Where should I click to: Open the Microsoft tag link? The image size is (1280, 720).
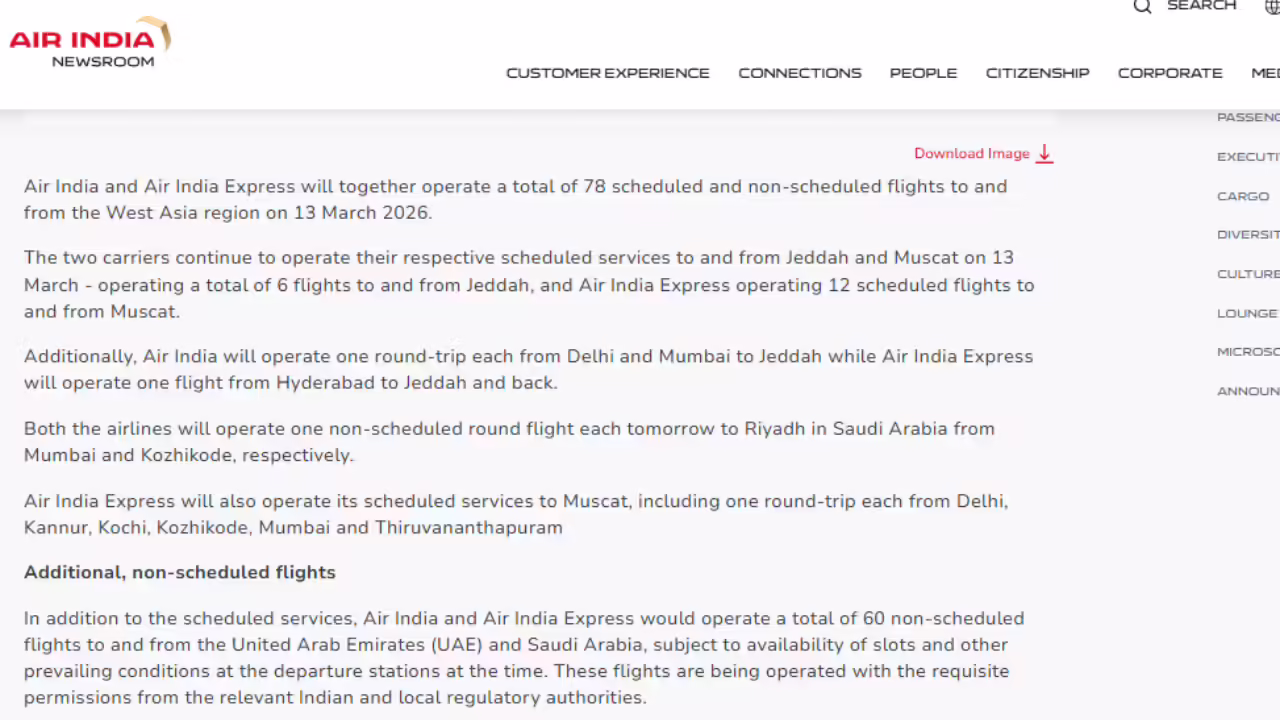click(1248, 352)
